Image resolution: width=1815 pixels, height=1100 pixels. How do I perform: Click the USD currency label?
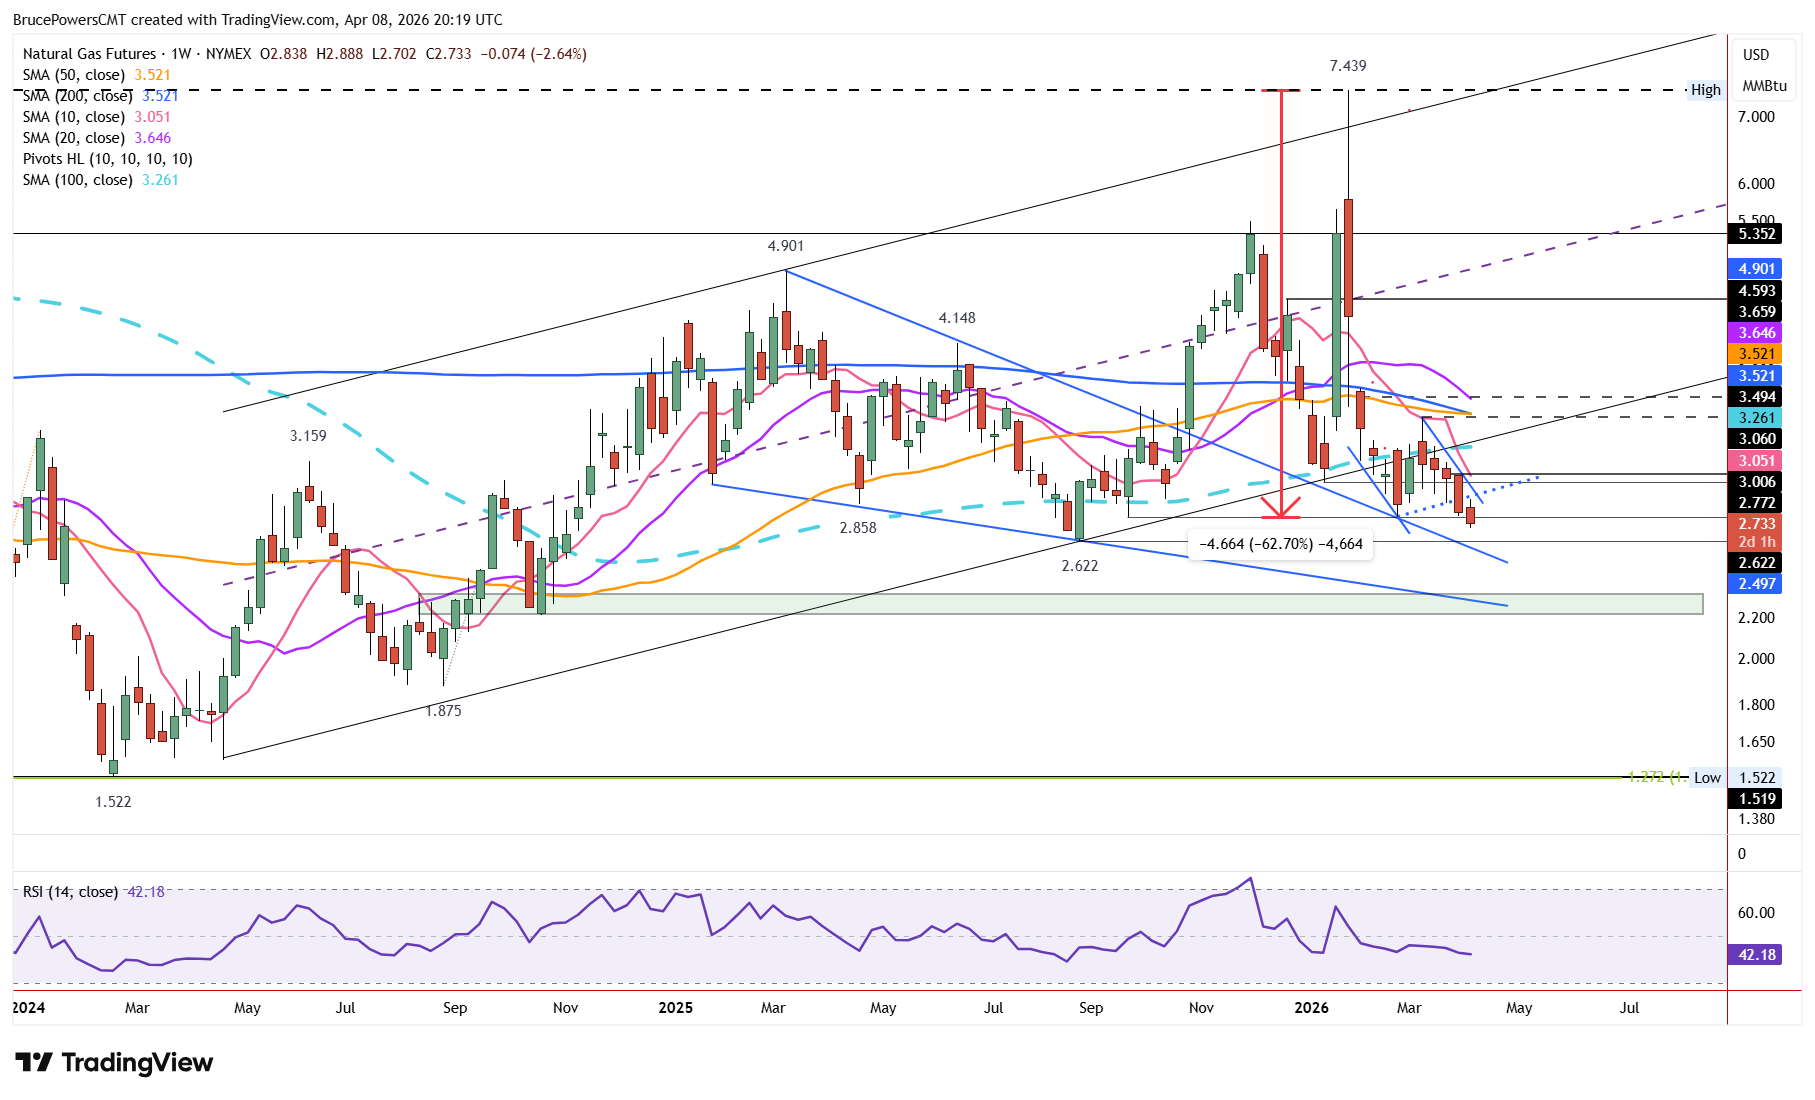[1756, 55]
